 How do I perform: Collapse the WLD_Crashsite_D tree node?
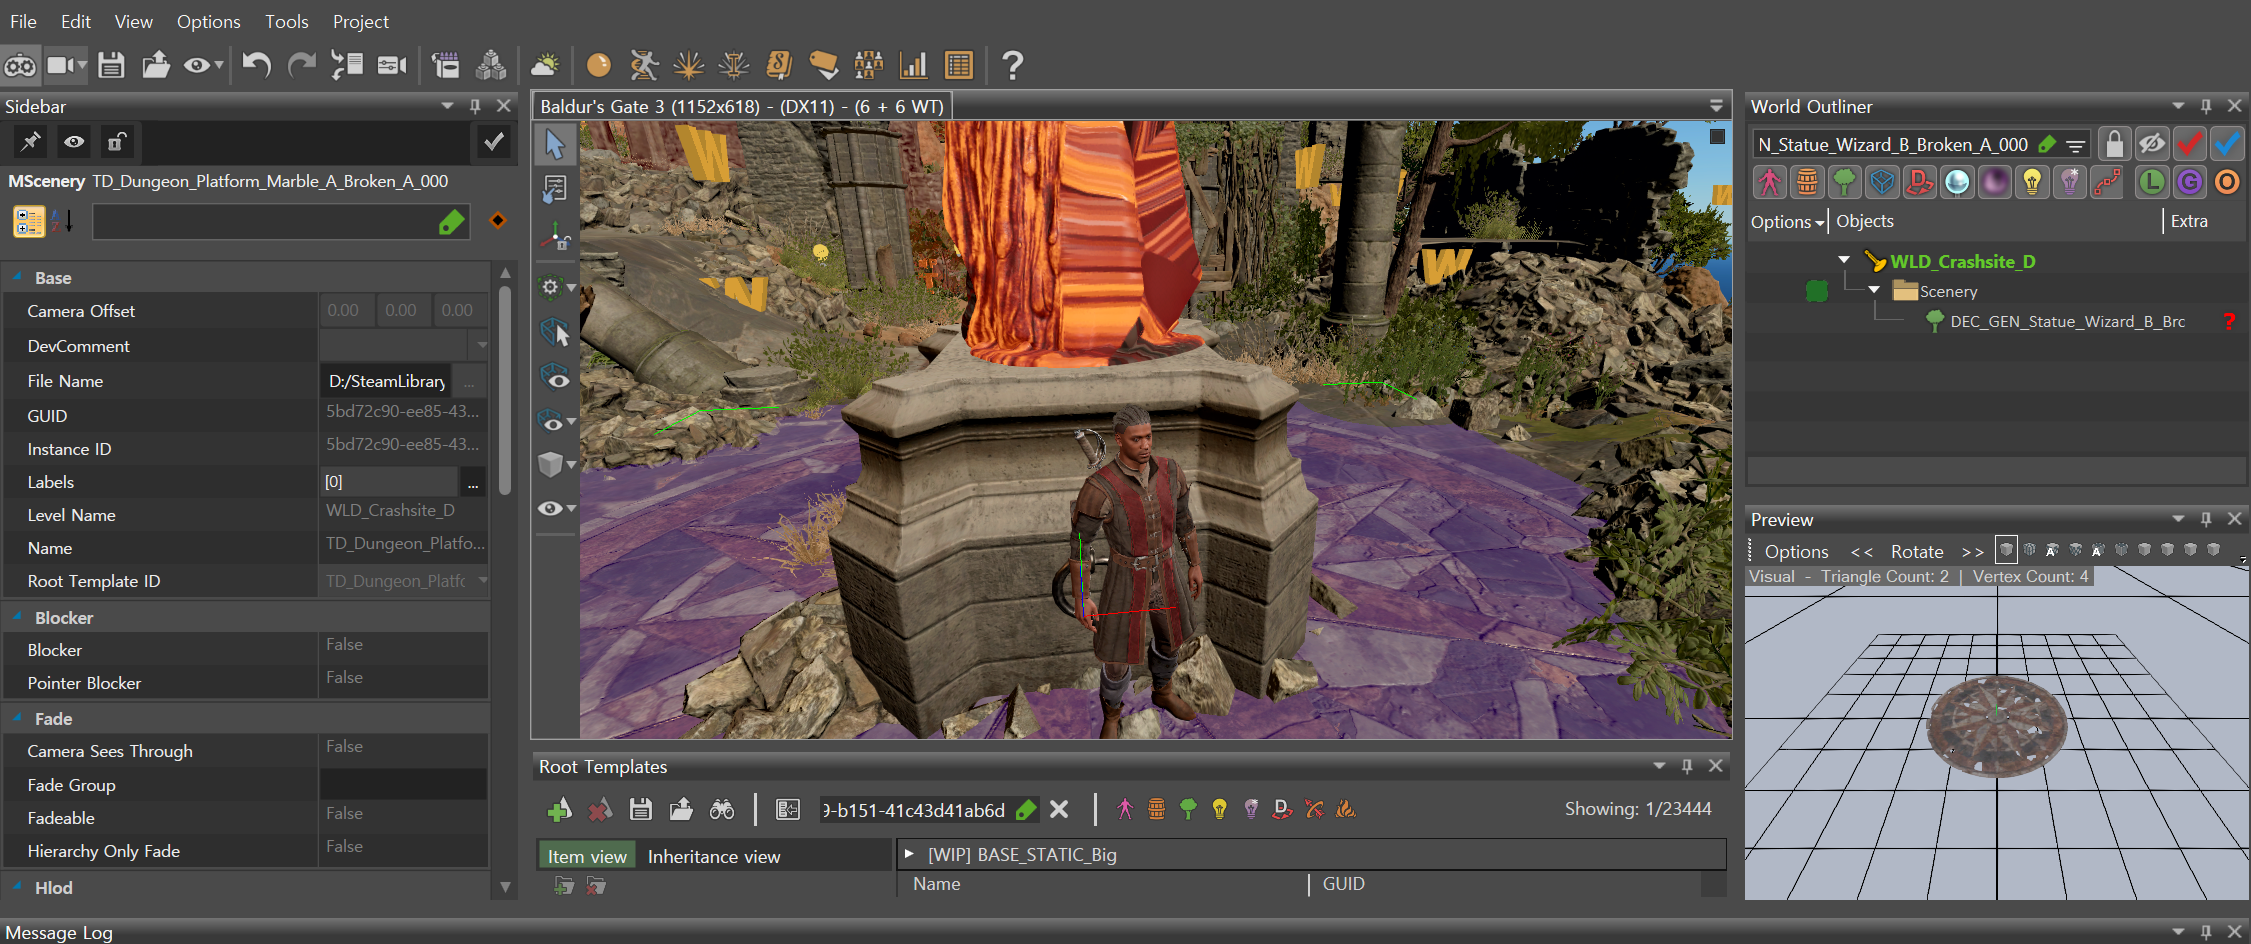pyautogui.click(x=1844, y=260)
